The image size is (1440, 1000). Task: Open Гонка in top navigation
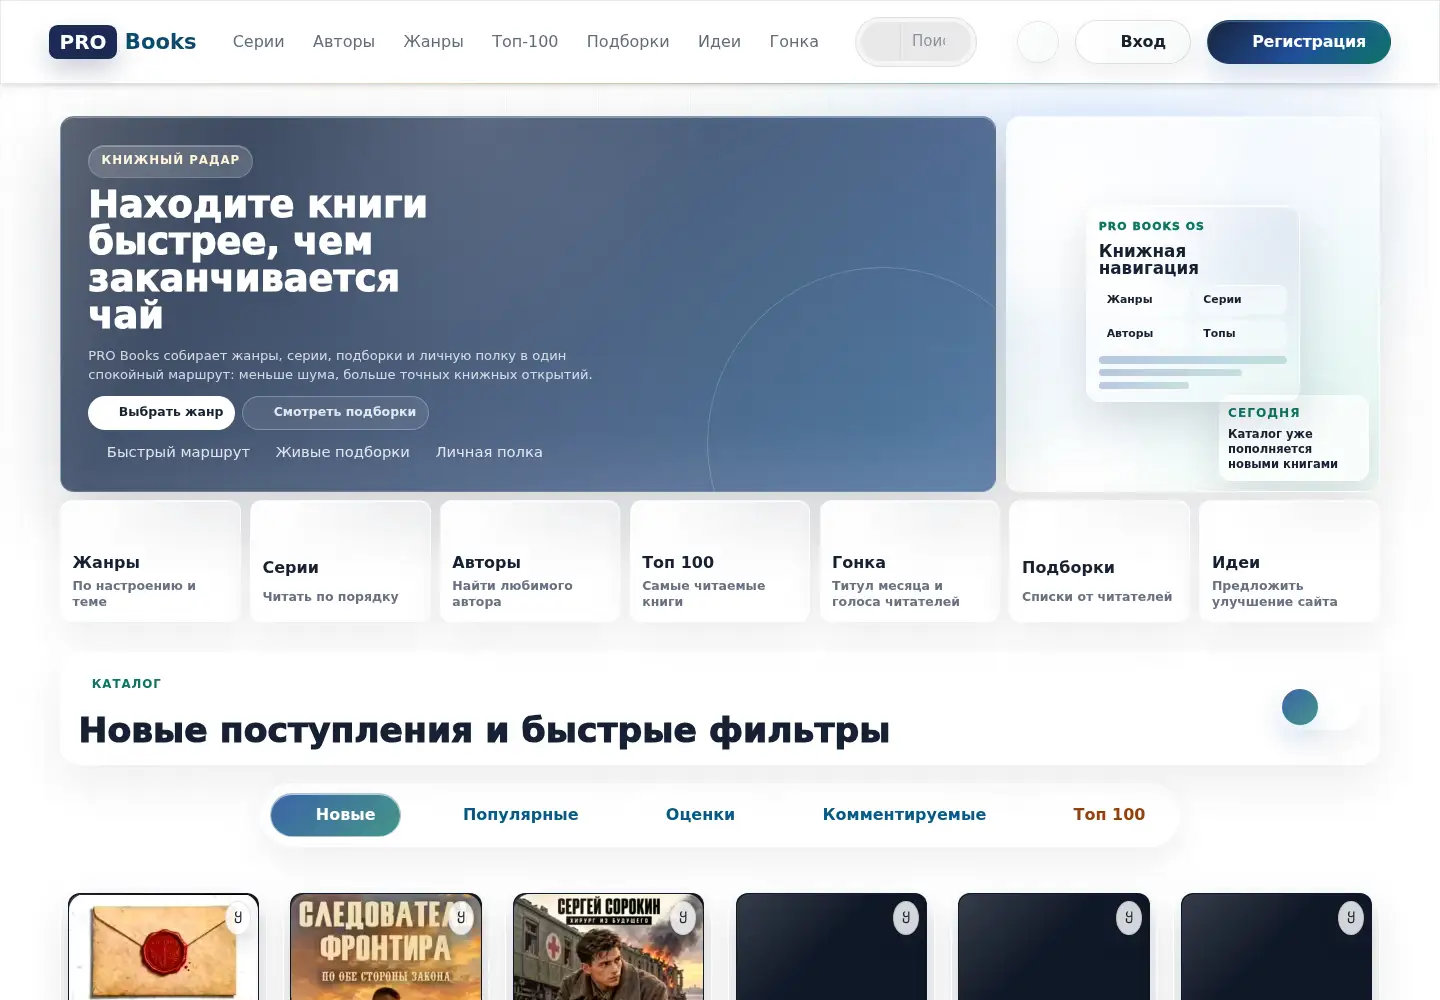click(x=794, y=42)
